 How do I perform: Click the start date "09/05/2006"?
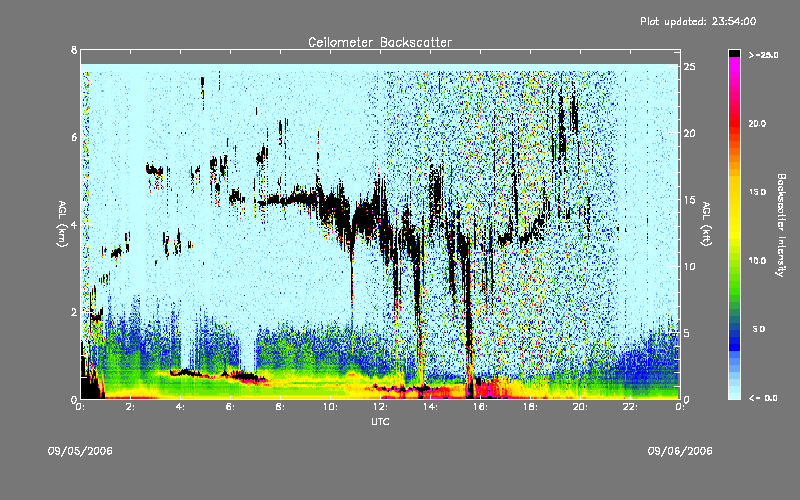click(80, 451)
